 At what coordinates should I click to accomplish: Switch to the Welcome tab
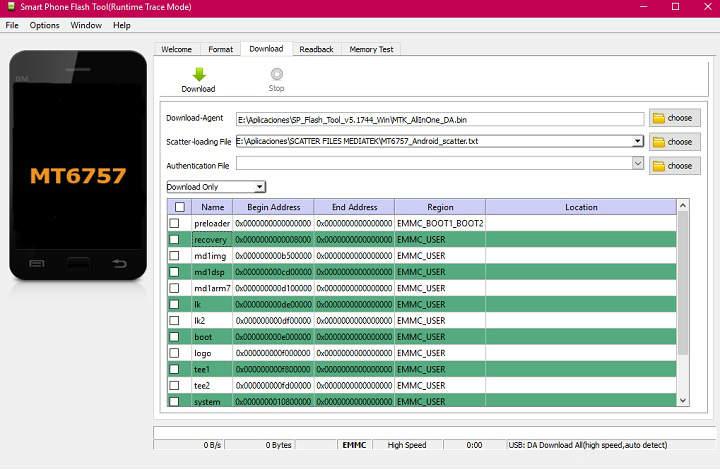(x=176, y=49)
